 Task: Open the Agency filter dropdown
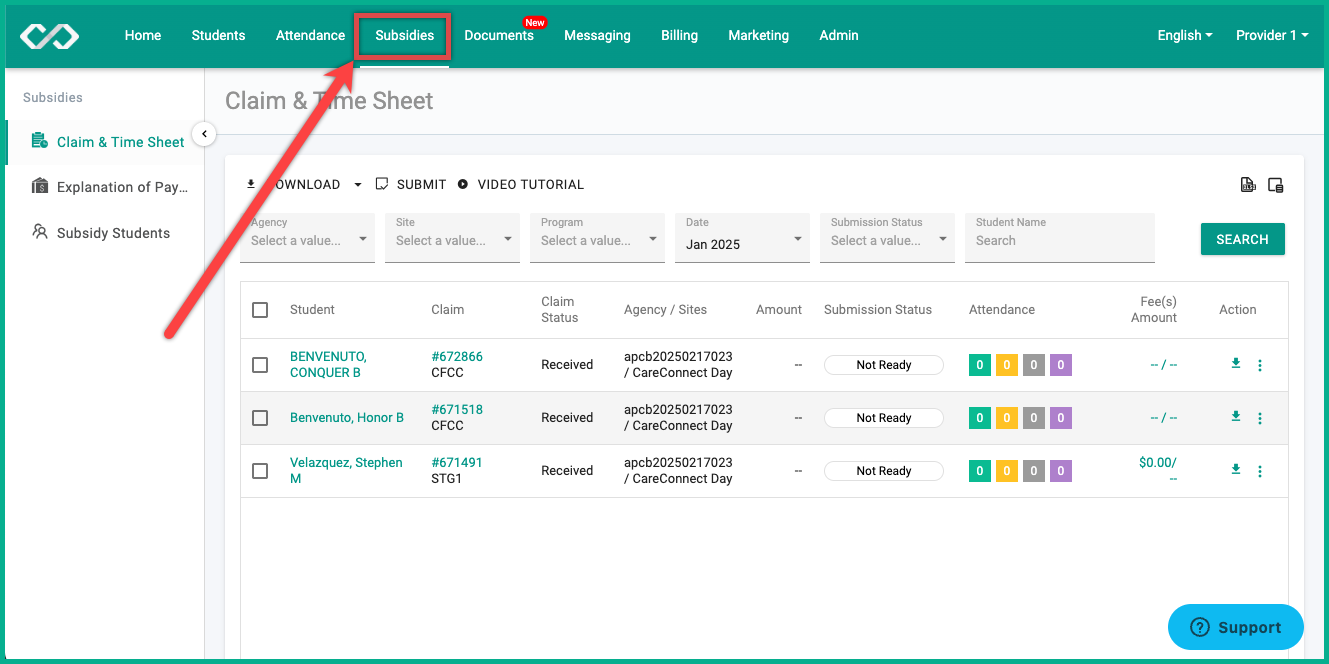[x=307, y=238]
